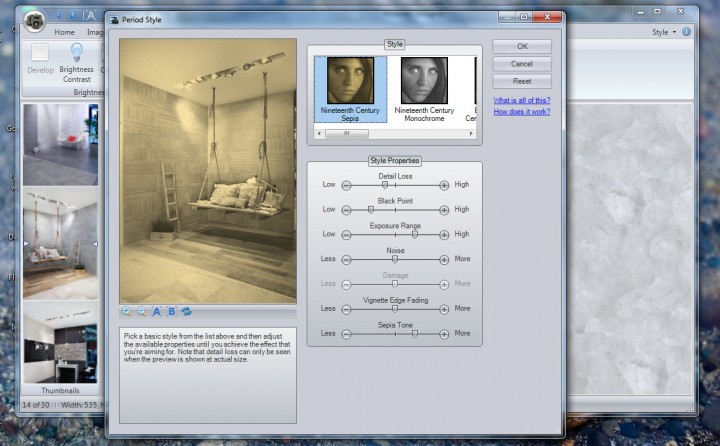Click the Vignette Edge Fading slider handle
This screenshot has width=720, height=446.
click(x=394, y=309)
